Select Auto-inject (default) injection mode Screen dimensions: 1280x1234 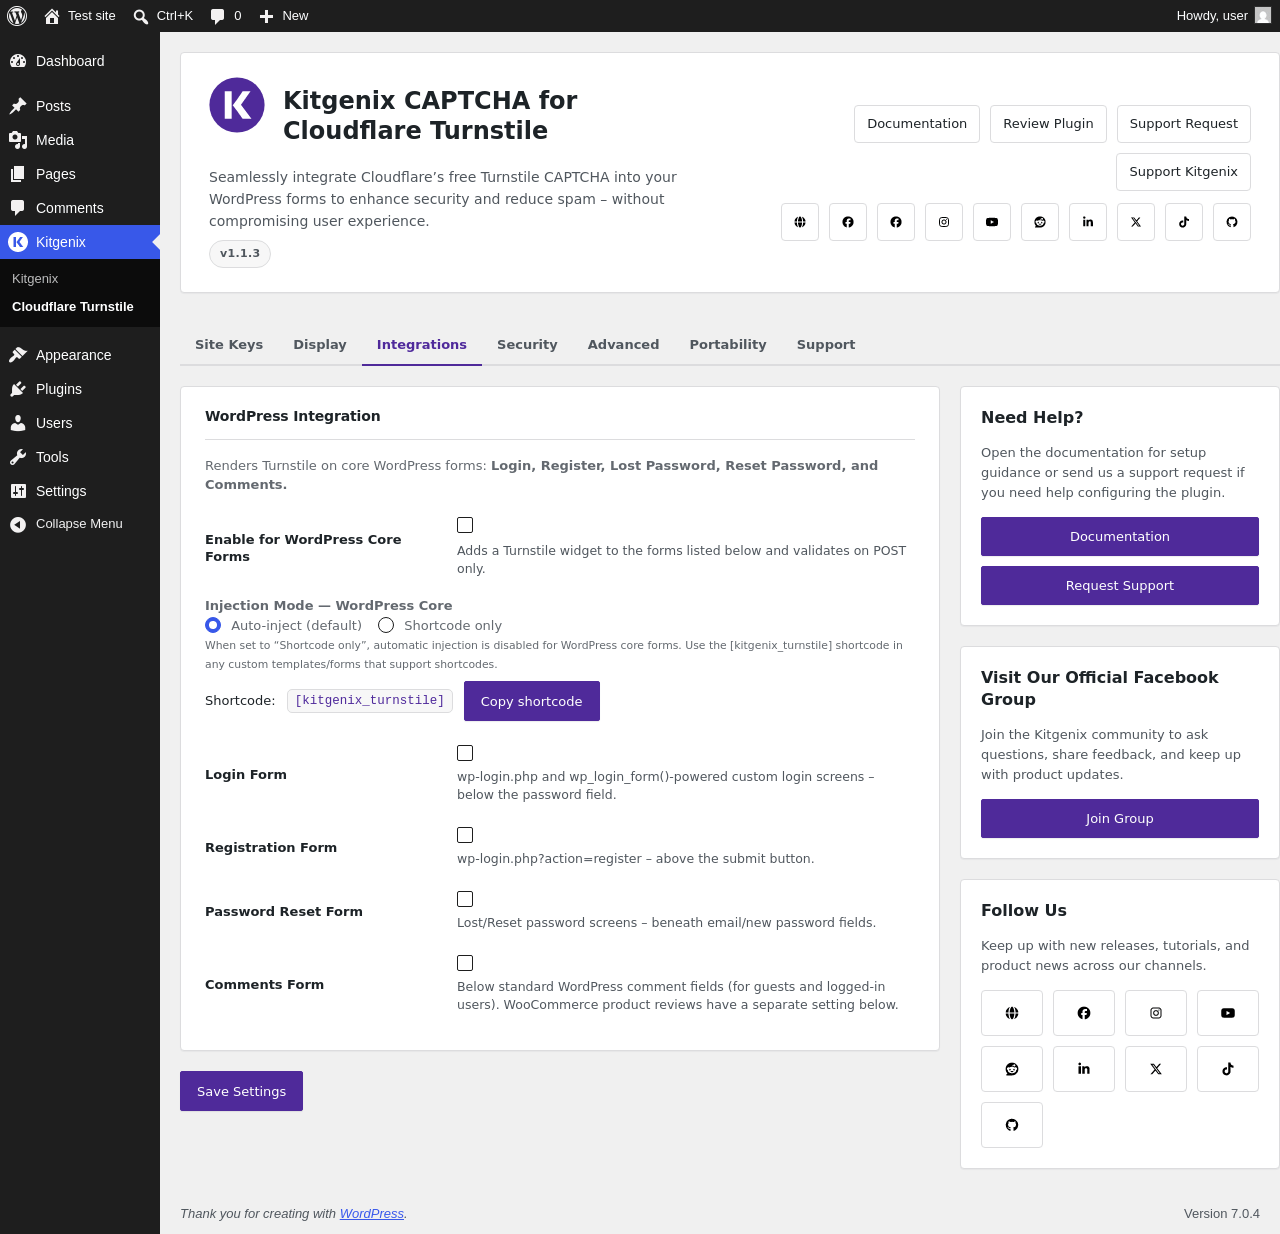[213, 625]
